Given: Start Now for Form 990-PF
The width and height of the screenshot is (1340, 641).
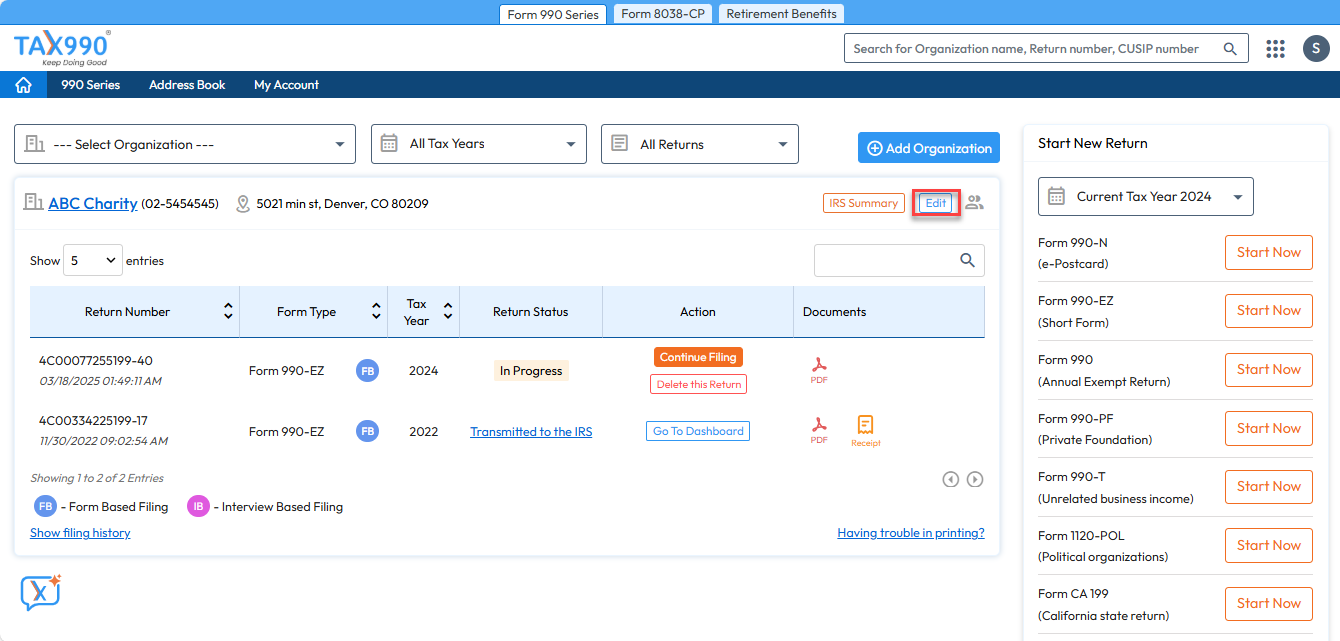Looking at the screenshot, I should 1269,428.
